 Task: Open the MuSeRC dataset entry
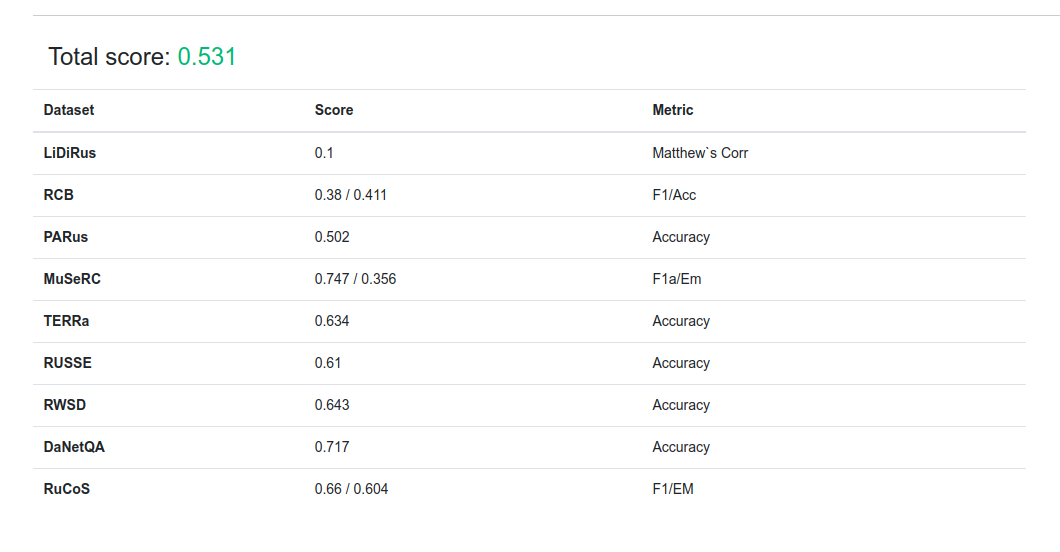(72, 279)
